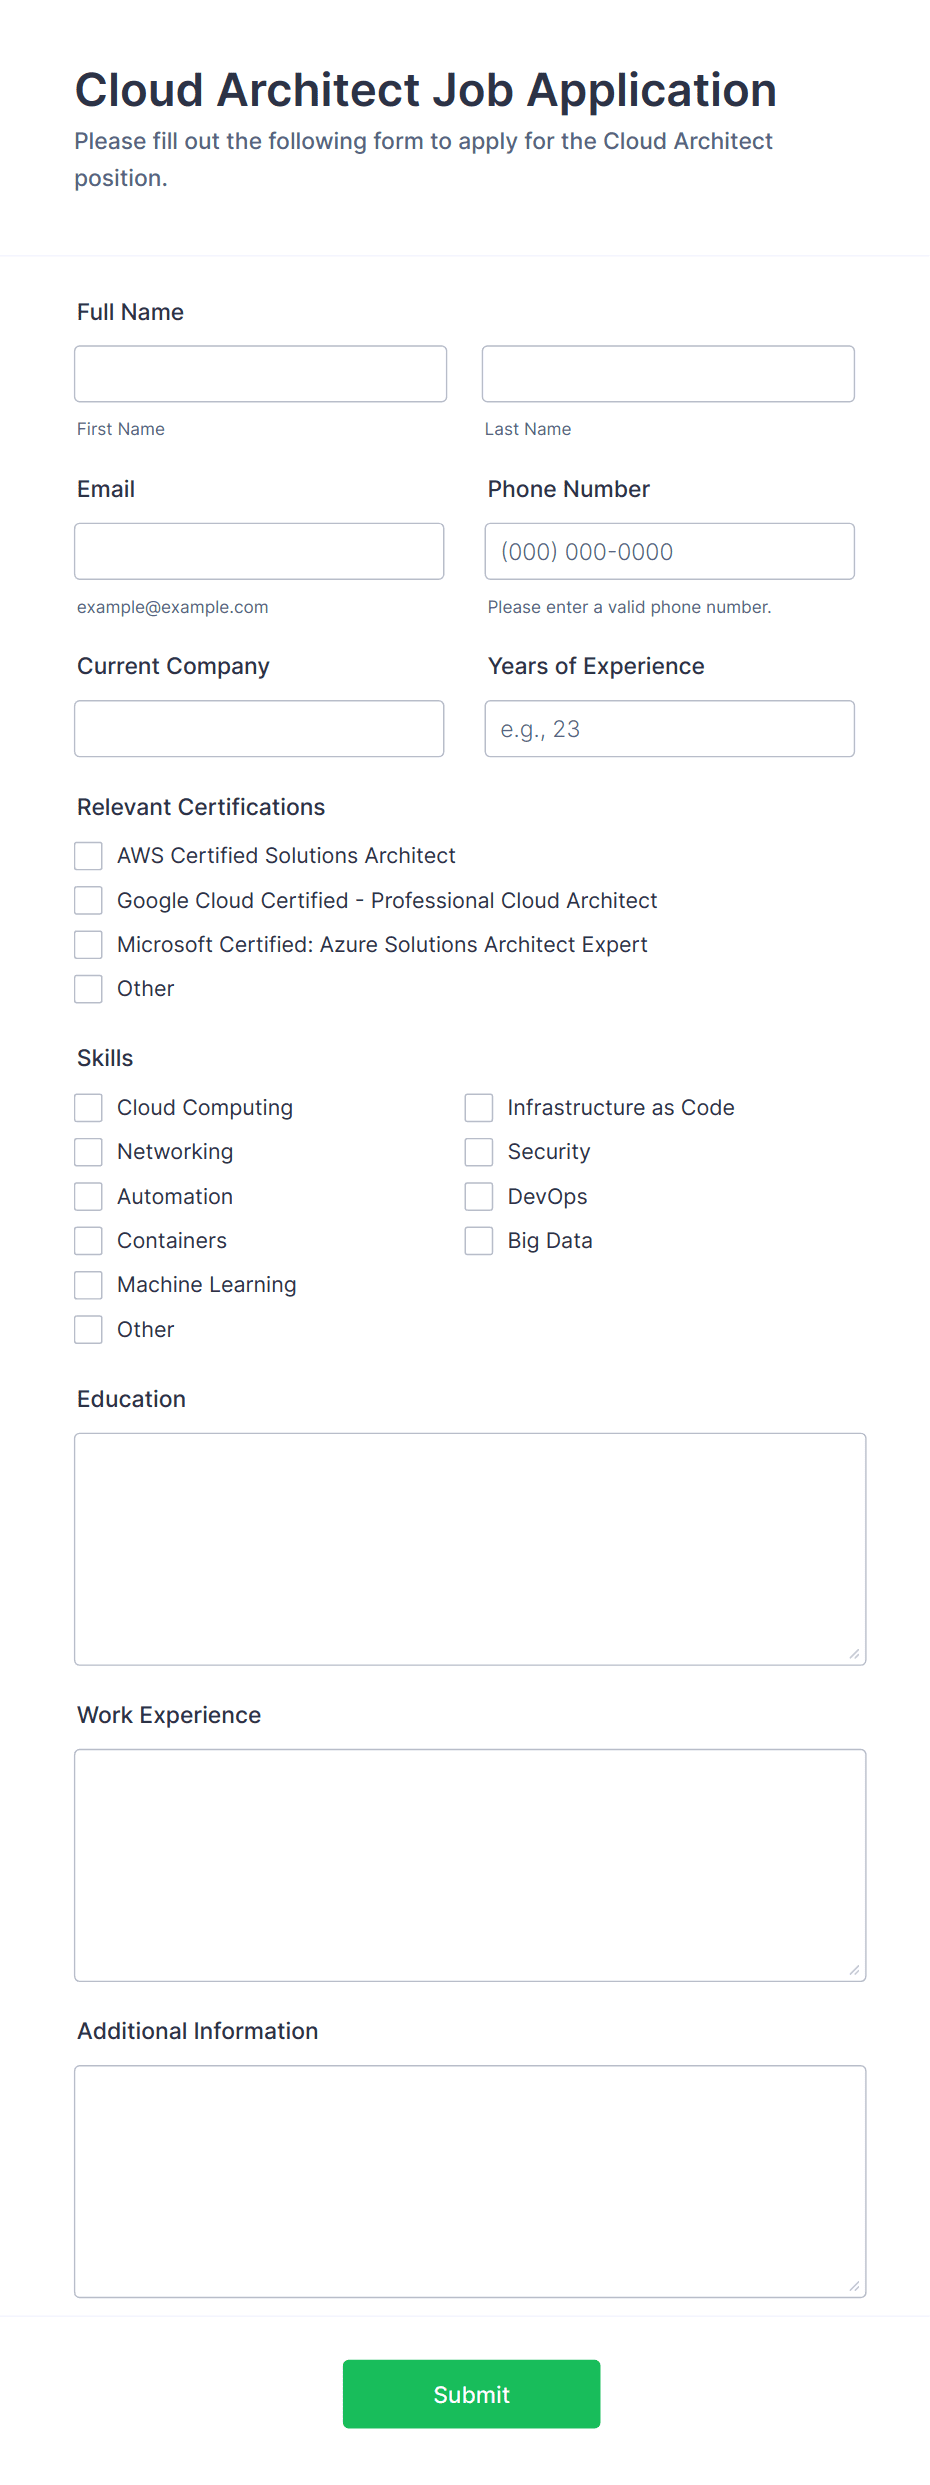
Task: Check the Containers skill
Action: click(x=88, y=1240)
